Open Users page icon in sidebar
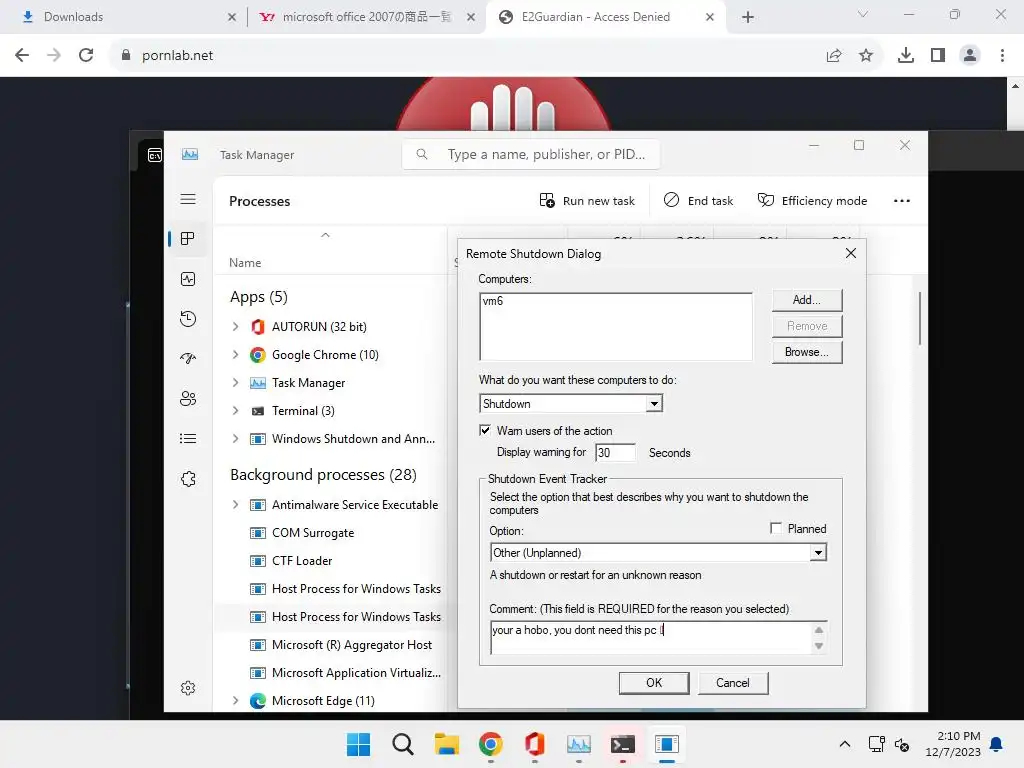 tap(188, 398)
